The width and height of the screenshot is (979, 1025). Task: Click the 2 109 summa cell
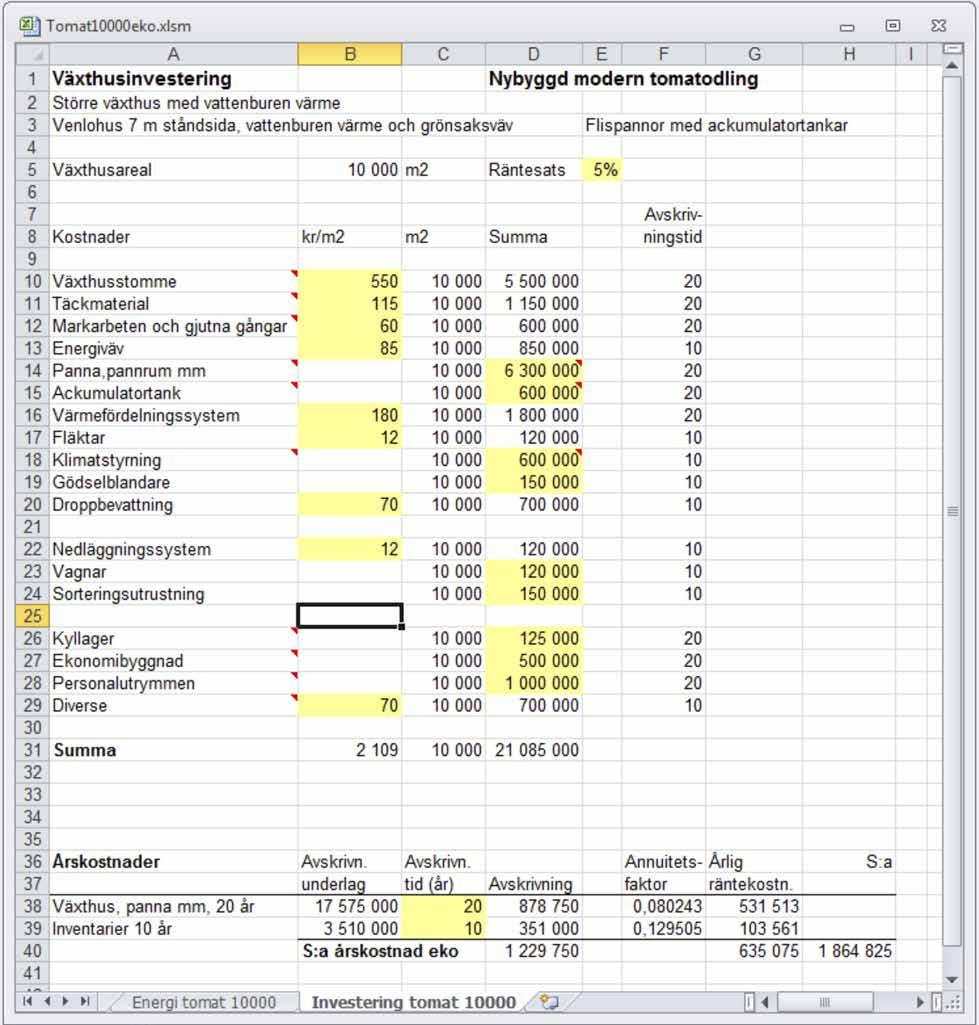350,750
